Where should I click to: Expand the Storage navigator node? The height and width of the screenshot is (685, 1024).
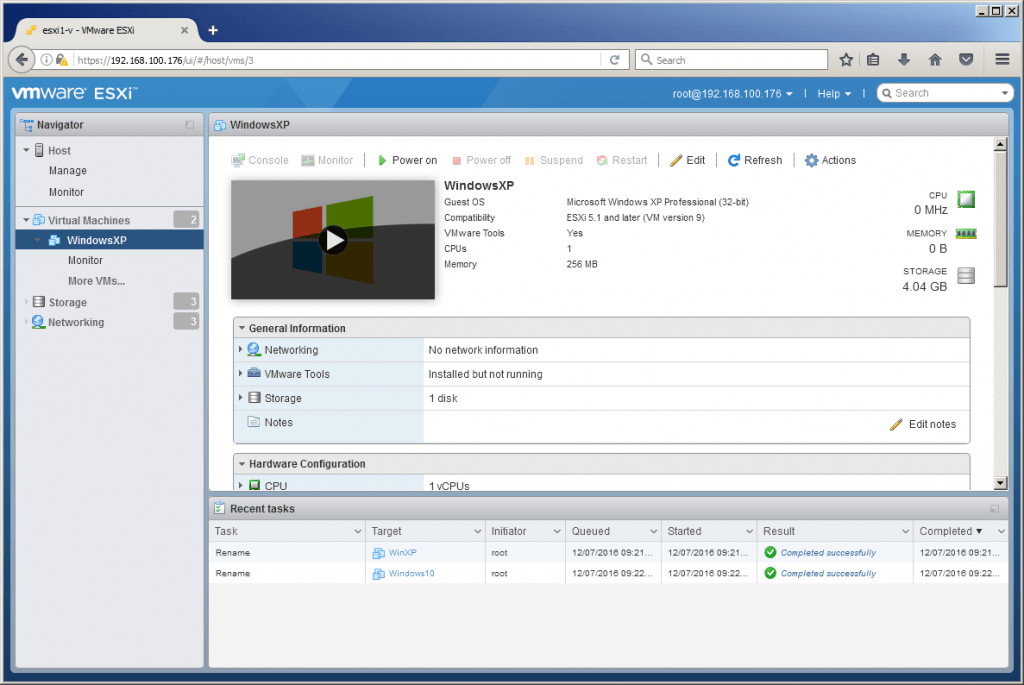26,302
